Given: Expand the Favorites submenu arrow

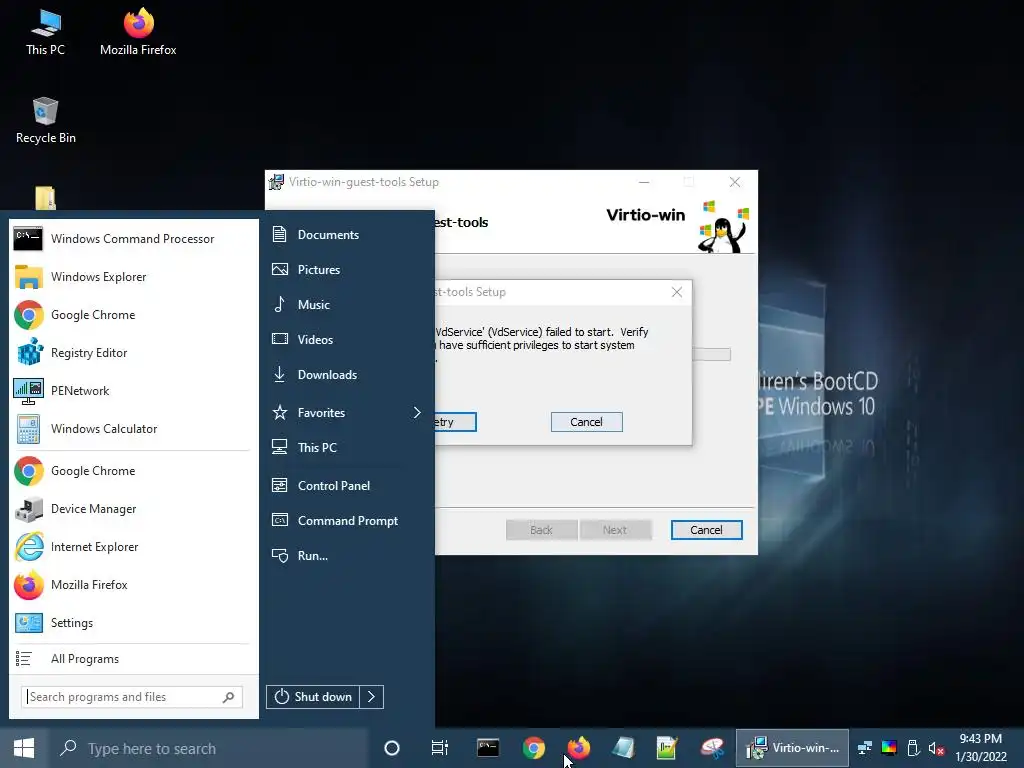Looking at the screenshot, I should [x=417, y=413].
